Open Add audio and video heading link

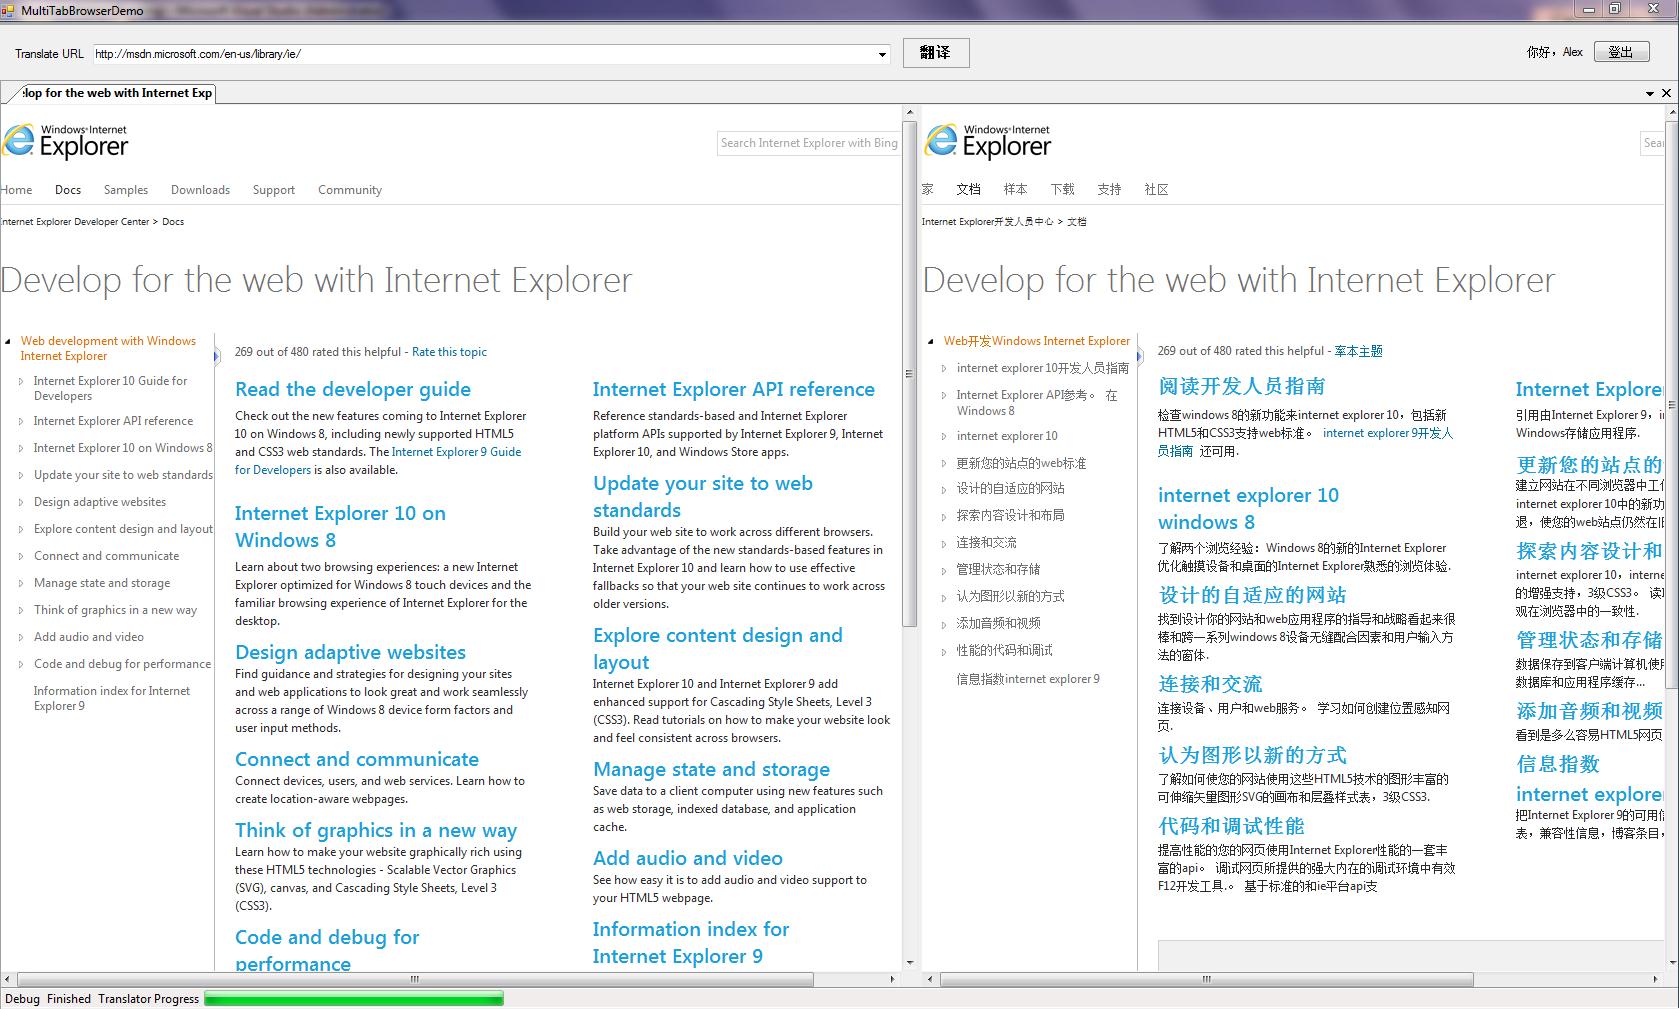[688, 858]
